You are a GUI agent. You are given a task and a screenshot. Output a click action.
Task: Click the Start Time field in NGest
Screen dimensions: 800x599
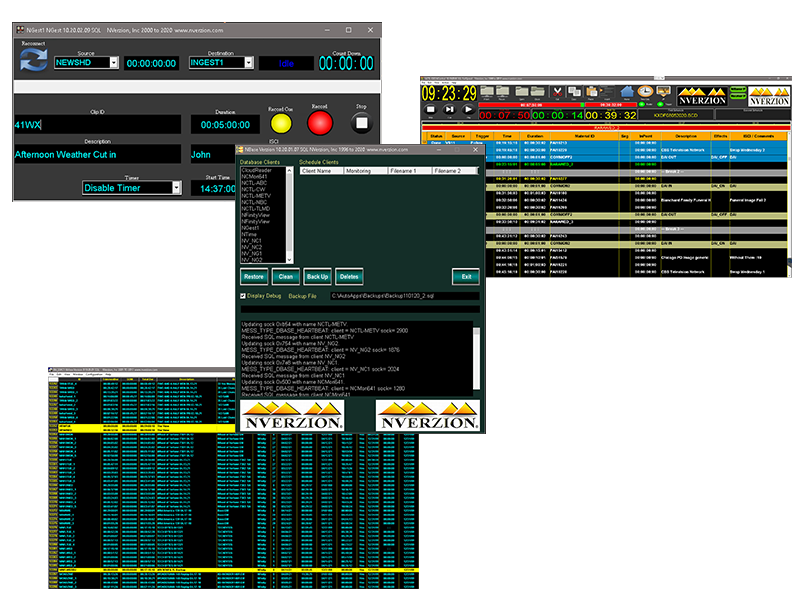[213, 188]
